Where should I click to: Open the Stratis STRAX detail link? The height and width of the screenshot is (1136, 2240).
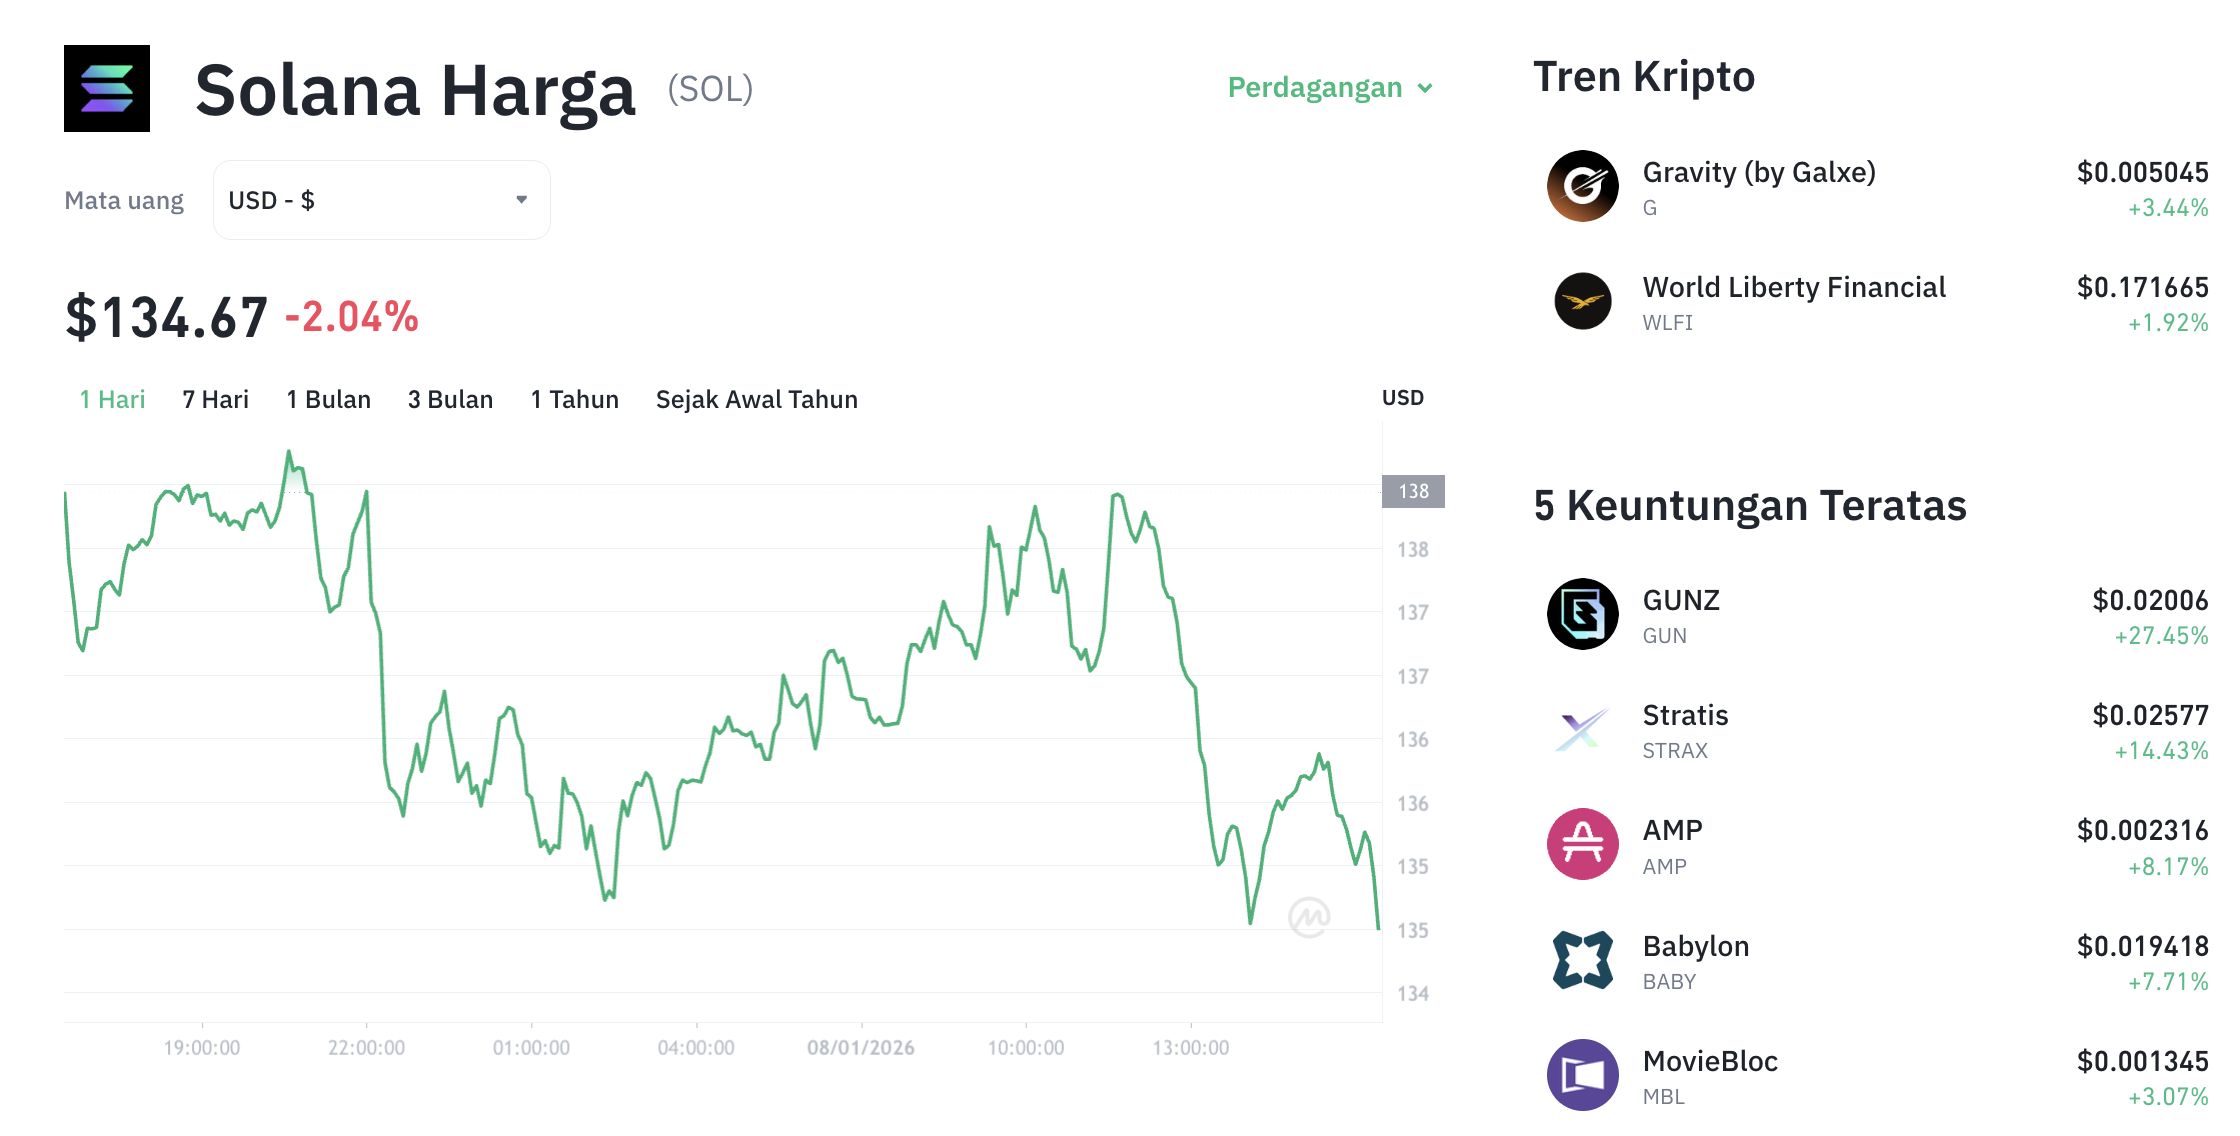tap(1676, 750)
